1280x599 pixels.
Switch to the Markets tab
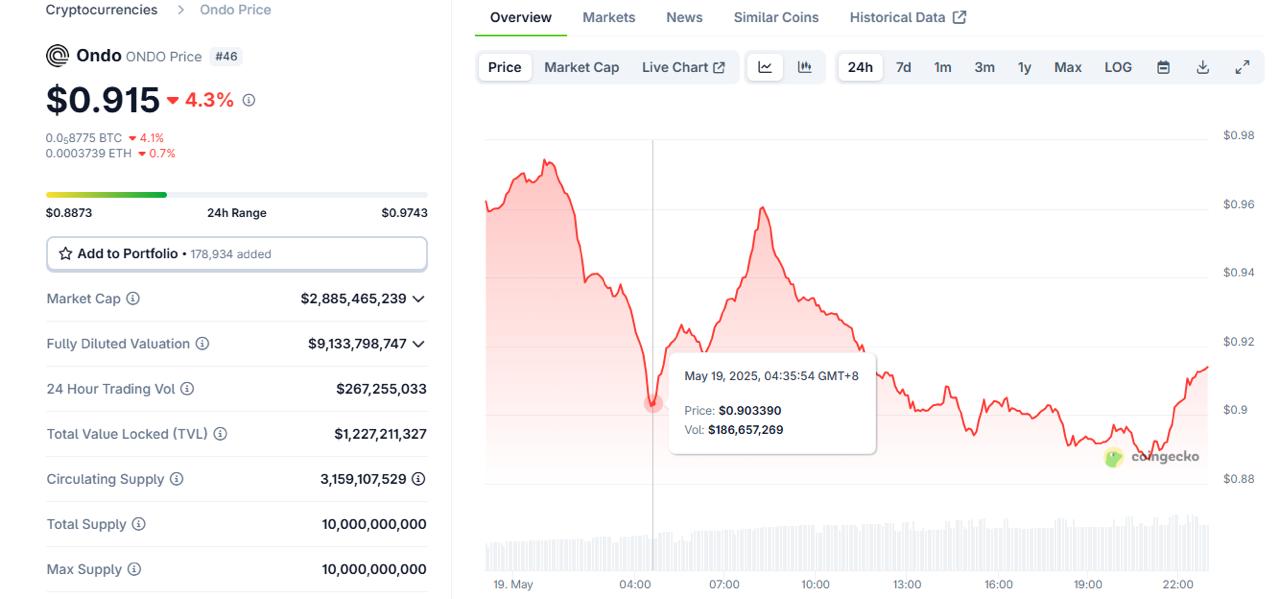coord(608,17)
